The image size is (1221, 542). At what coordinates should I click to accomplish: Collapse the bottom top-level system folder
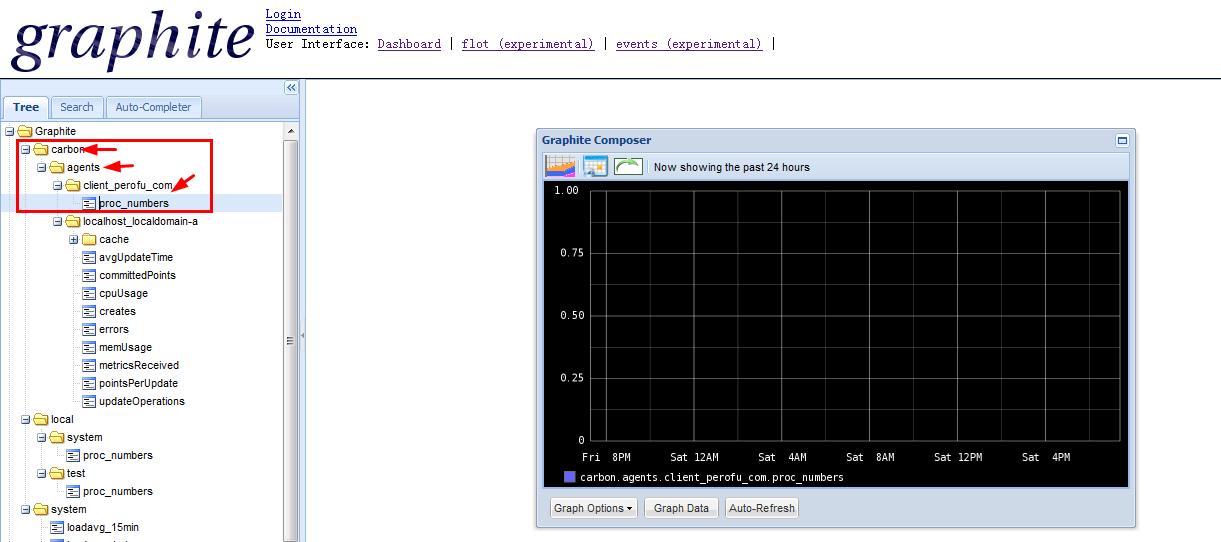coord(26,509)
